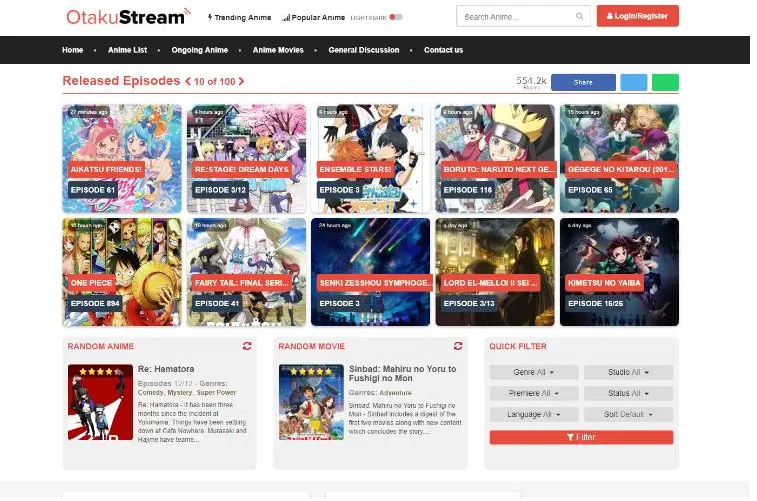Click the Released Episodes heading
This screenshot has width=757, height=501.
[x=121, y=81]
